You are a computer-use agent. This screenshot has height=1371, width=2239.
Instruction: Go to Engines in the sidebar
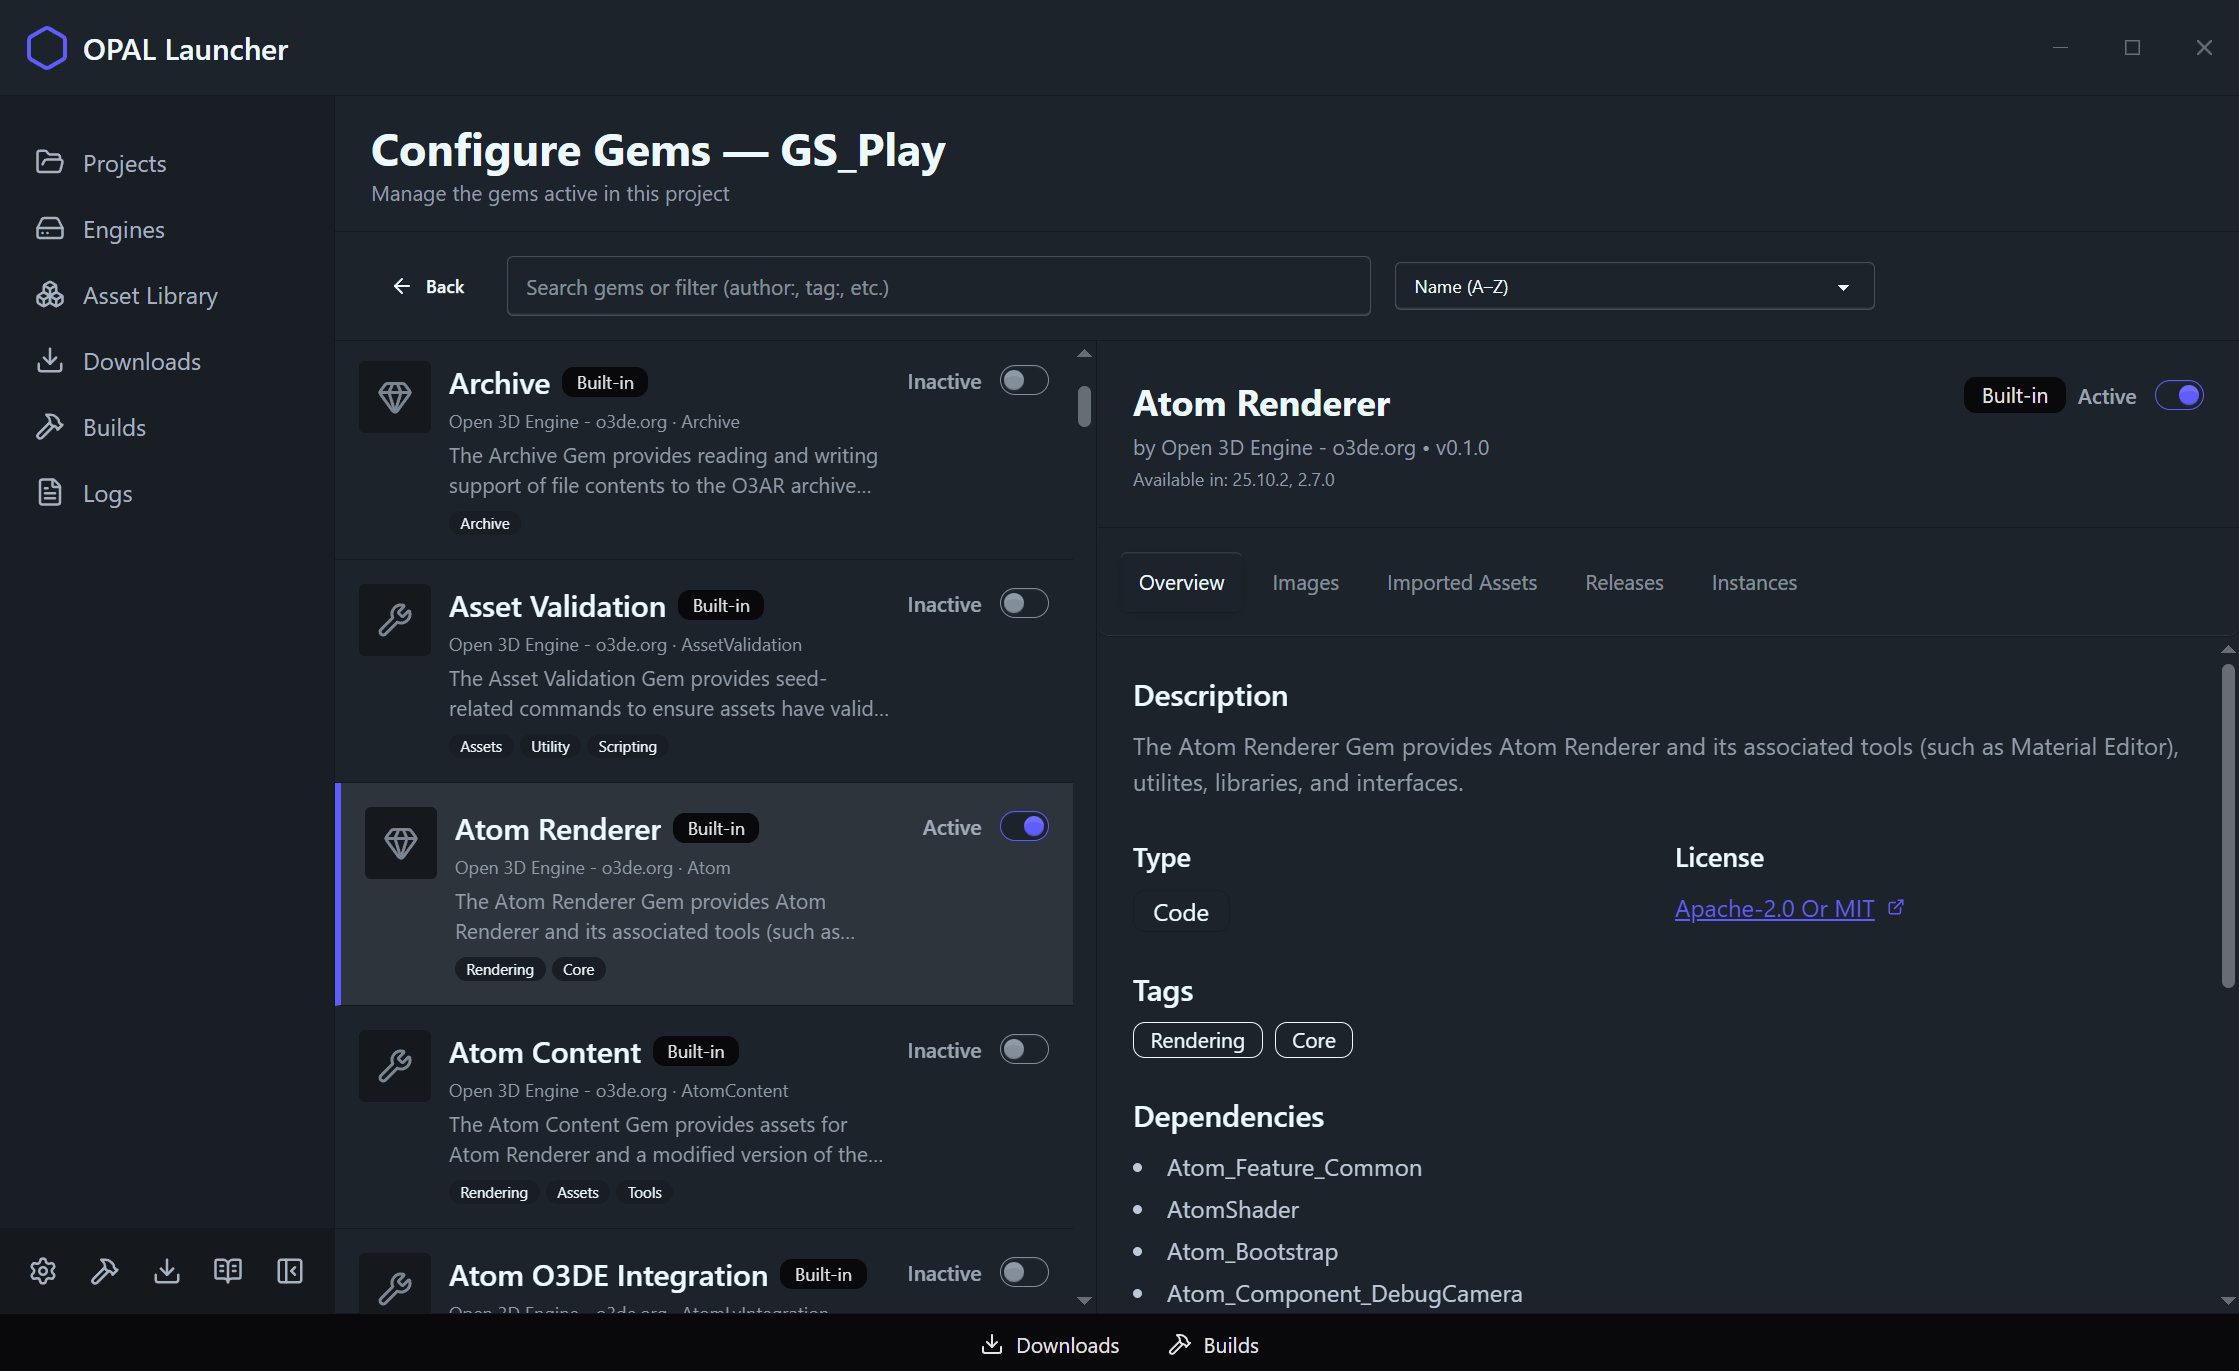(x=124, y=229)
